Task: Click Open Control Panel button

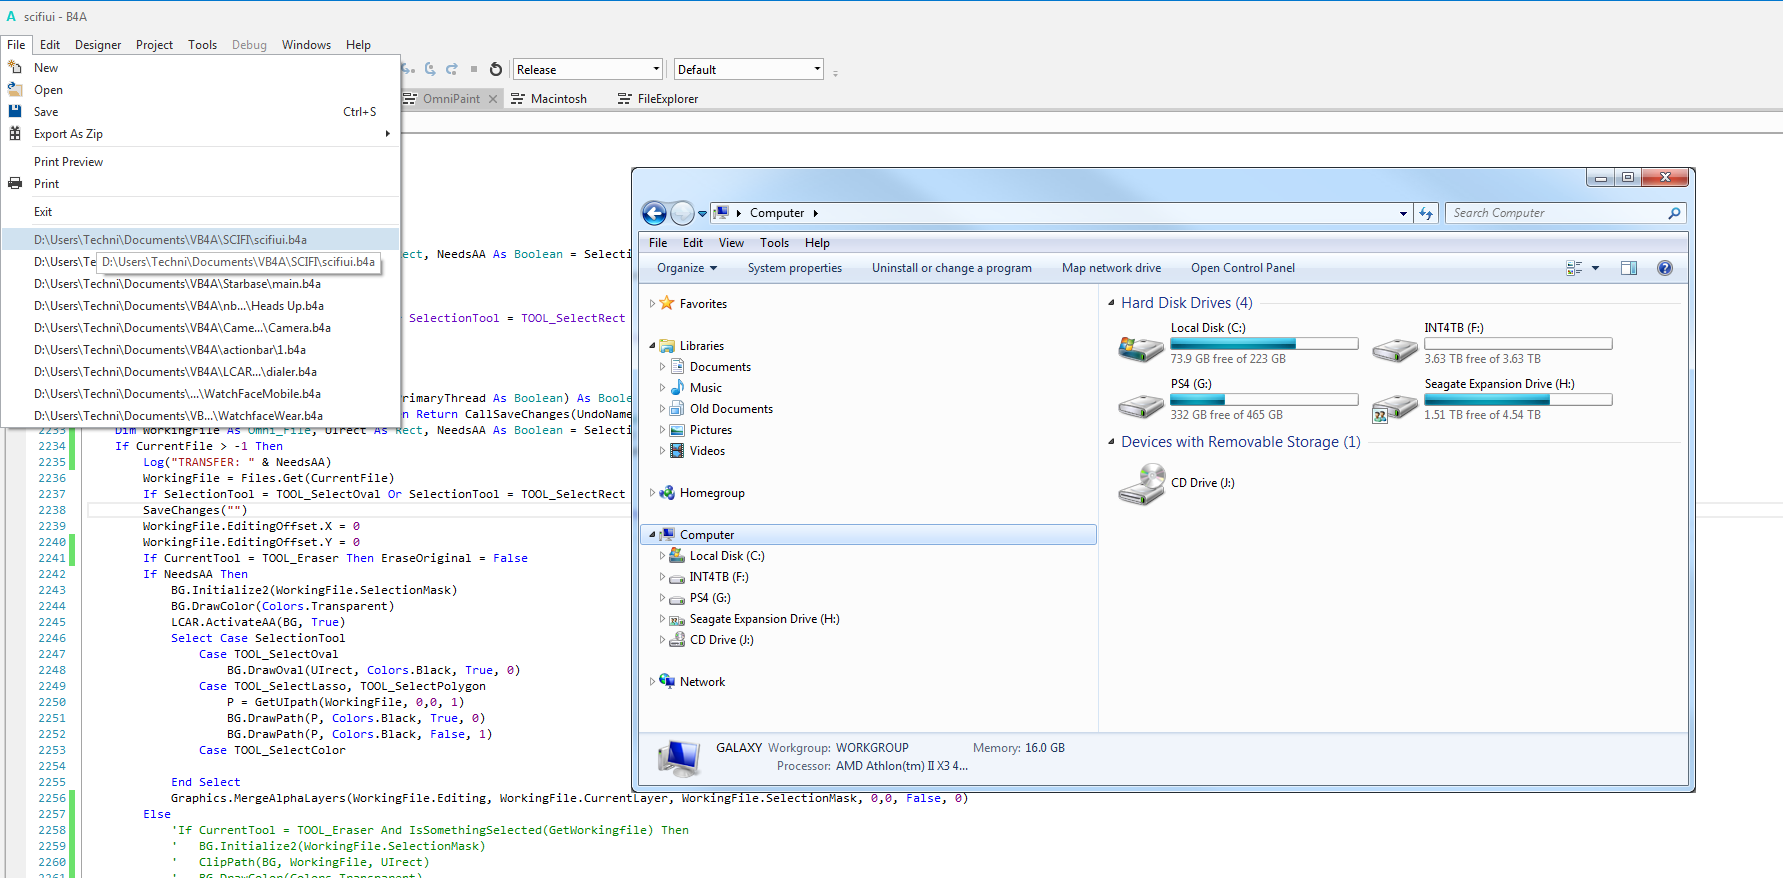Action: tap(1242, 268)
